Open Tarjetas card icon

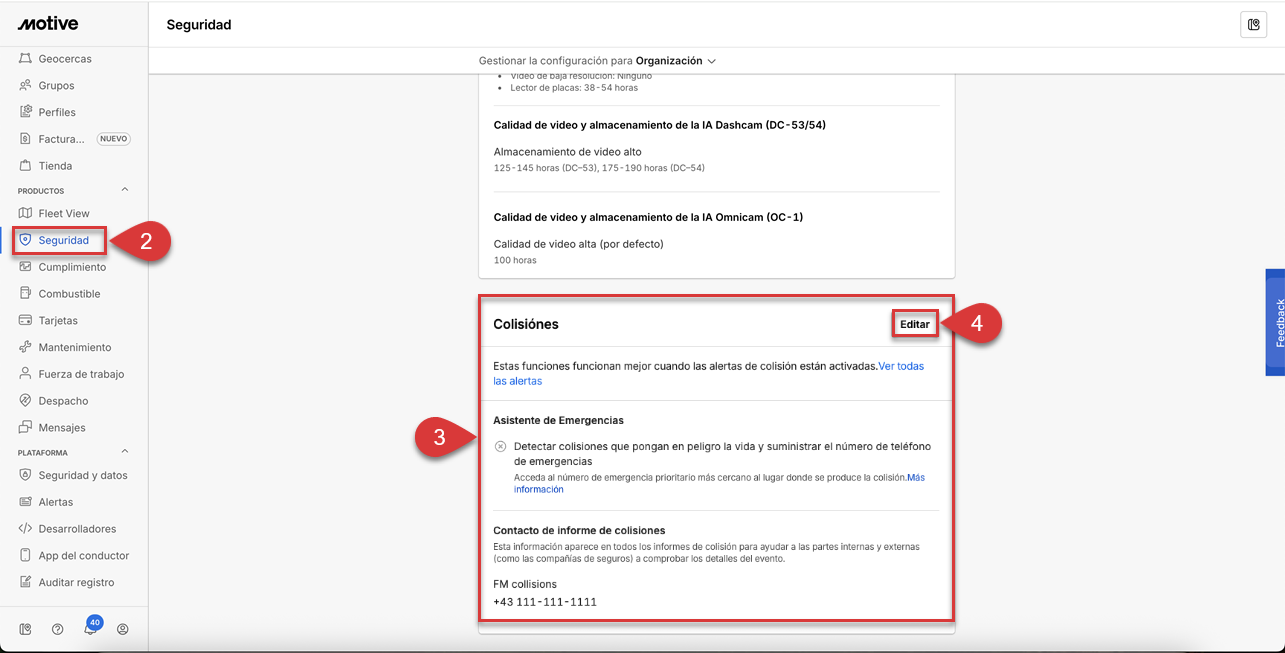click(x=26, y=321)
